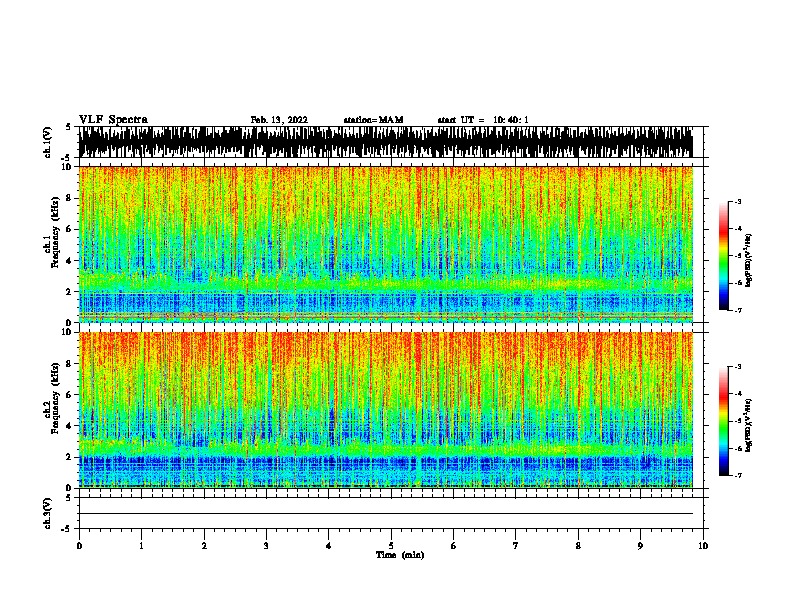Viewport: 792px width, 612px height.
Task: Click the ch.2 spectrogram color bar
Action: [723, 421]
